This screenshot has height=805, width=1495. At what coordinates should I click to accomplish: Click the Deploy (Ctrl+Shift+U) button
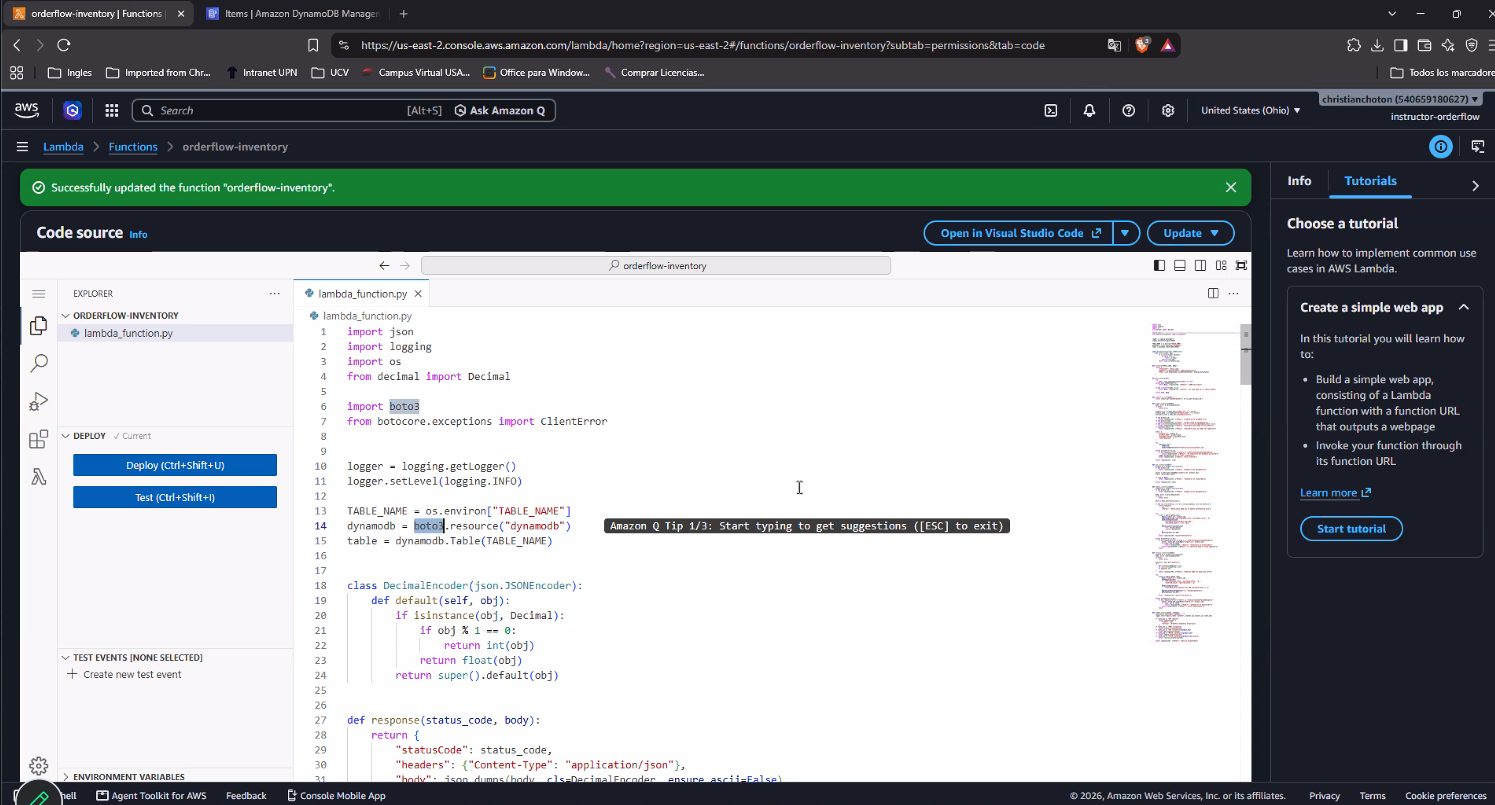click(175, 465)
